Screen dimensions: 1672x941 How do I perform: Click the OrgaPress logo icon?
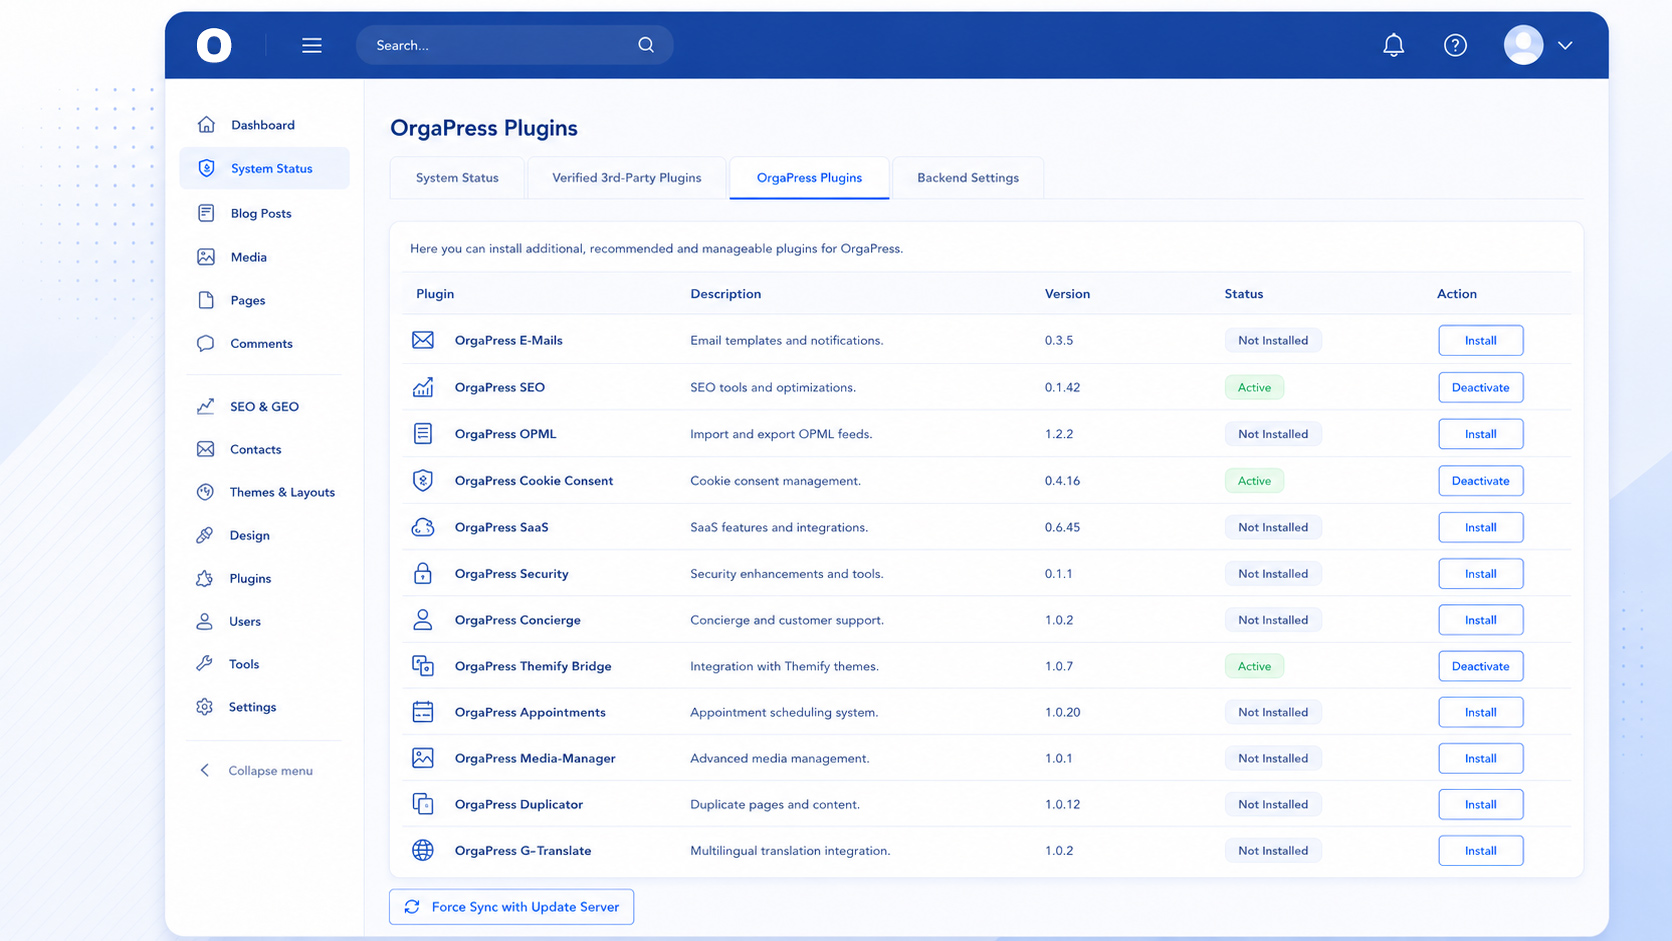[x=214, y=45]
